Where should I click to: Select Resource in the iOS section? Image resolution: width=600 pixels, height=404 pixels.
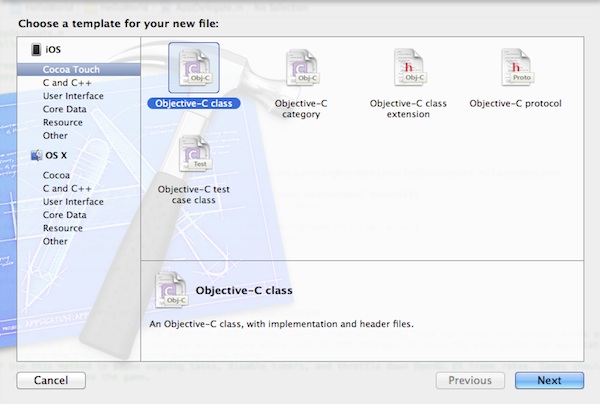tap(62, 122)
